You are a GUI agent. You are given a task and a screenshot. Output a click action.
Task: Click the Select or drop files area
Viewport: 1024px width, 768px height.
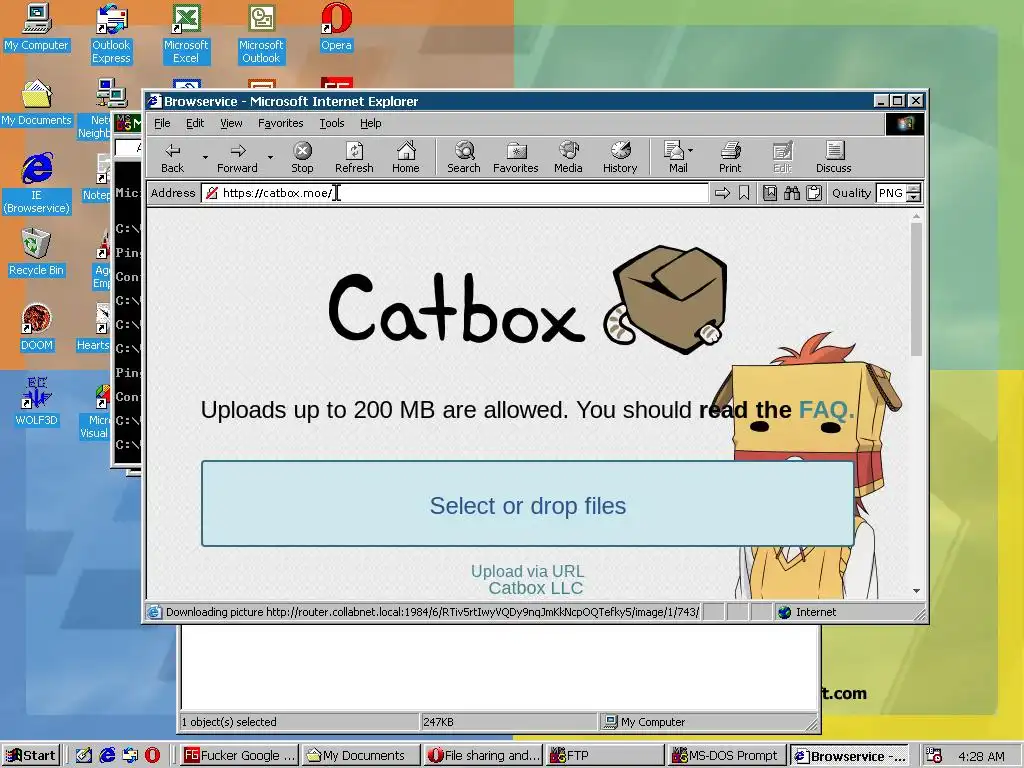coord(528,504)
